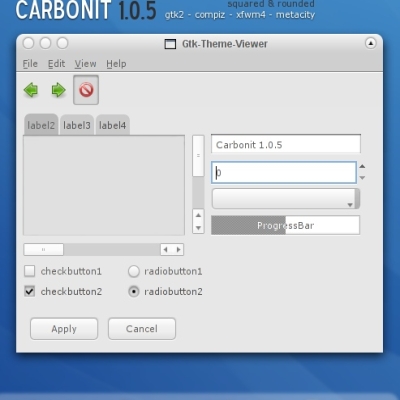Click the empty notebook tab content area
The height and width of the screenshot is (400, 400).
104,185
